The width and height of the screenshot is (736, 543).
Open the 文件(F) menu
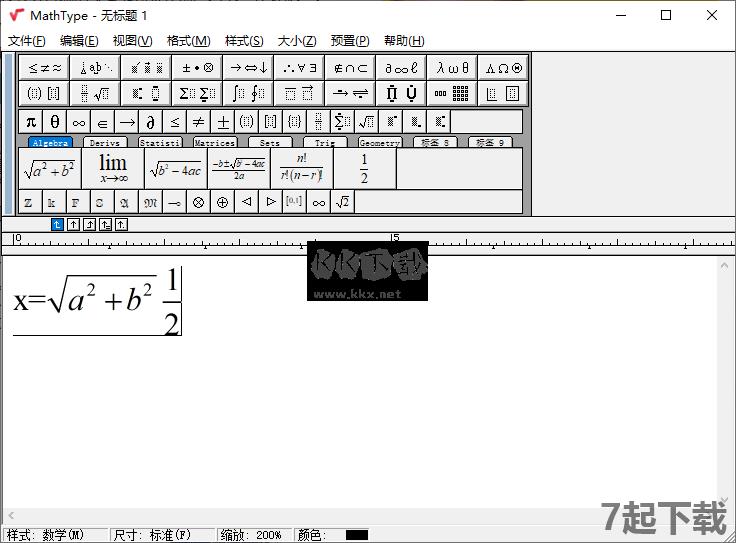pos(27,41)
